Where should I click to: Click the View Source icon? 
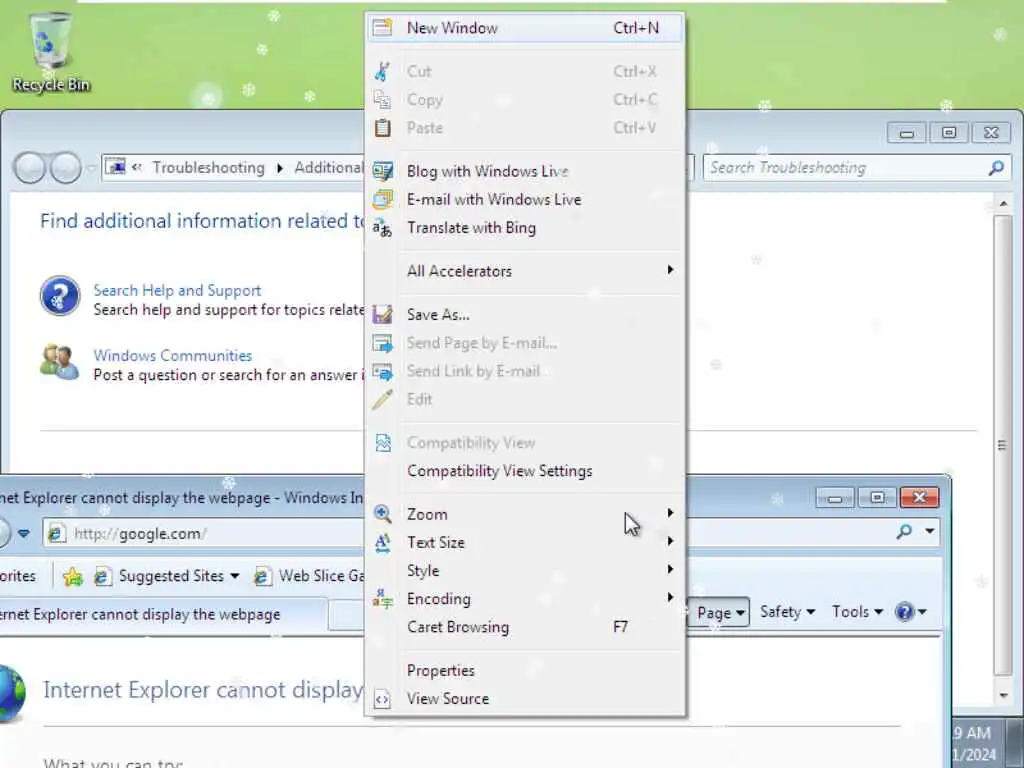click(x=382, y=699)
